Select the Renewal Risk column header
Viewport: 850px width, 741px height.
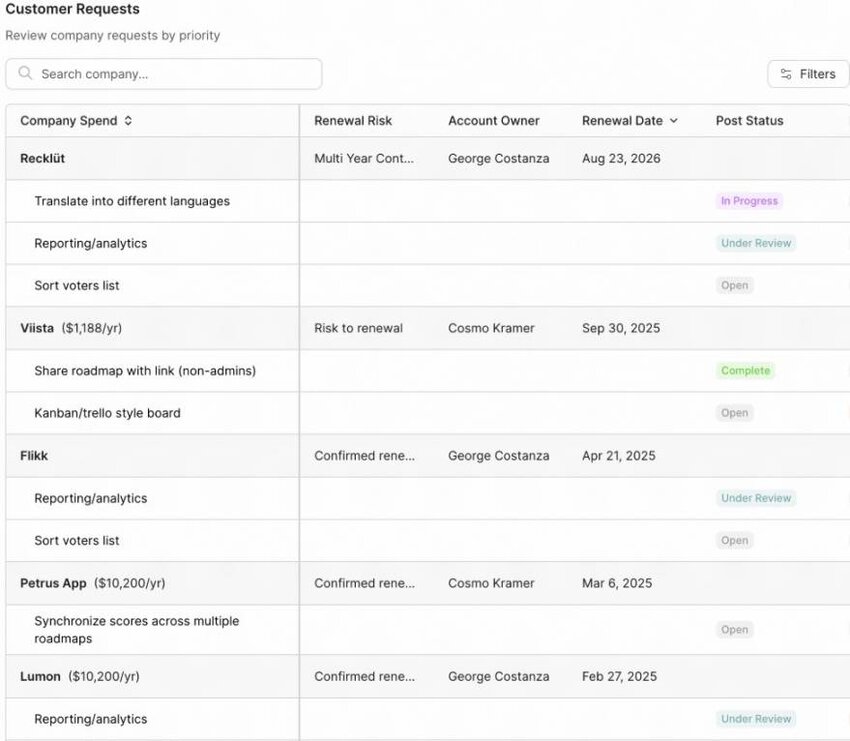coord(353,121)
